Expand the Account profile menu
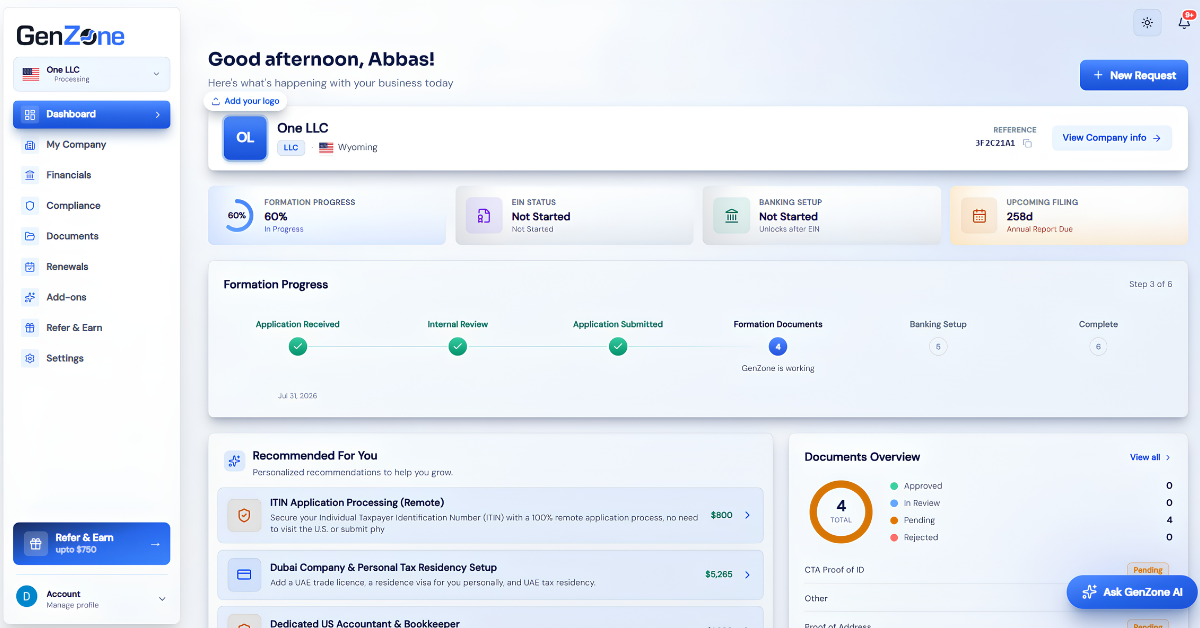 [91, 598]
